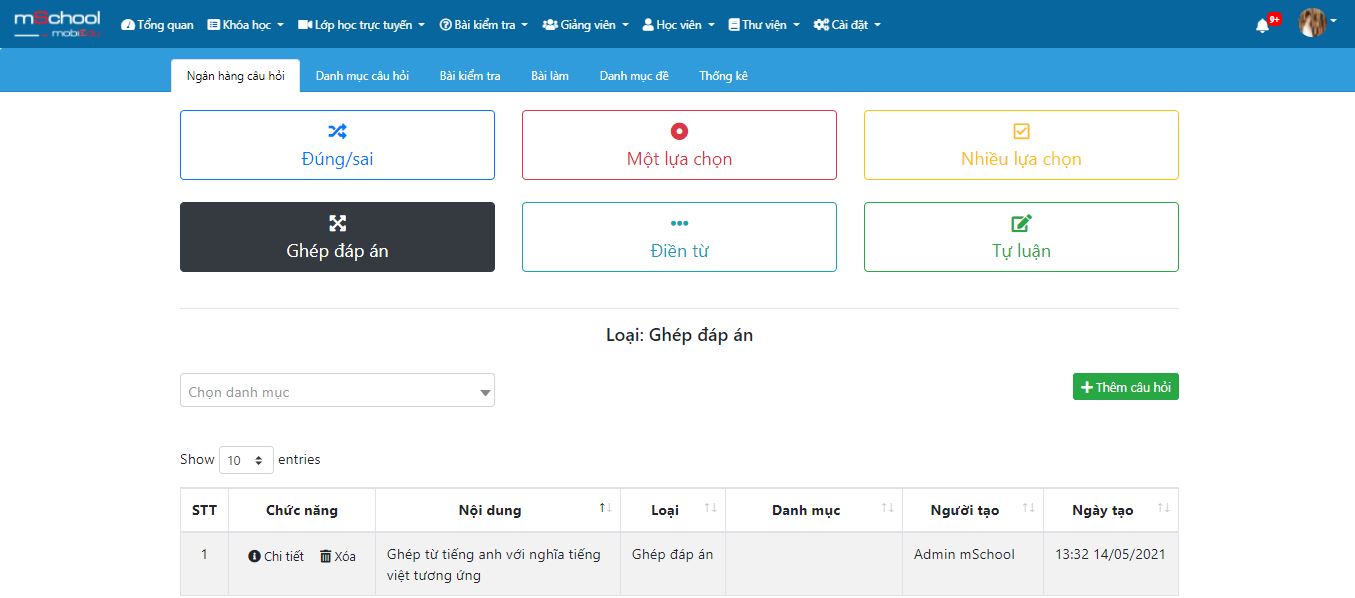Screen dimensions: 1355x598
Task: Sort table by Ngày tạo column
Action: [x=1110, y=510]
